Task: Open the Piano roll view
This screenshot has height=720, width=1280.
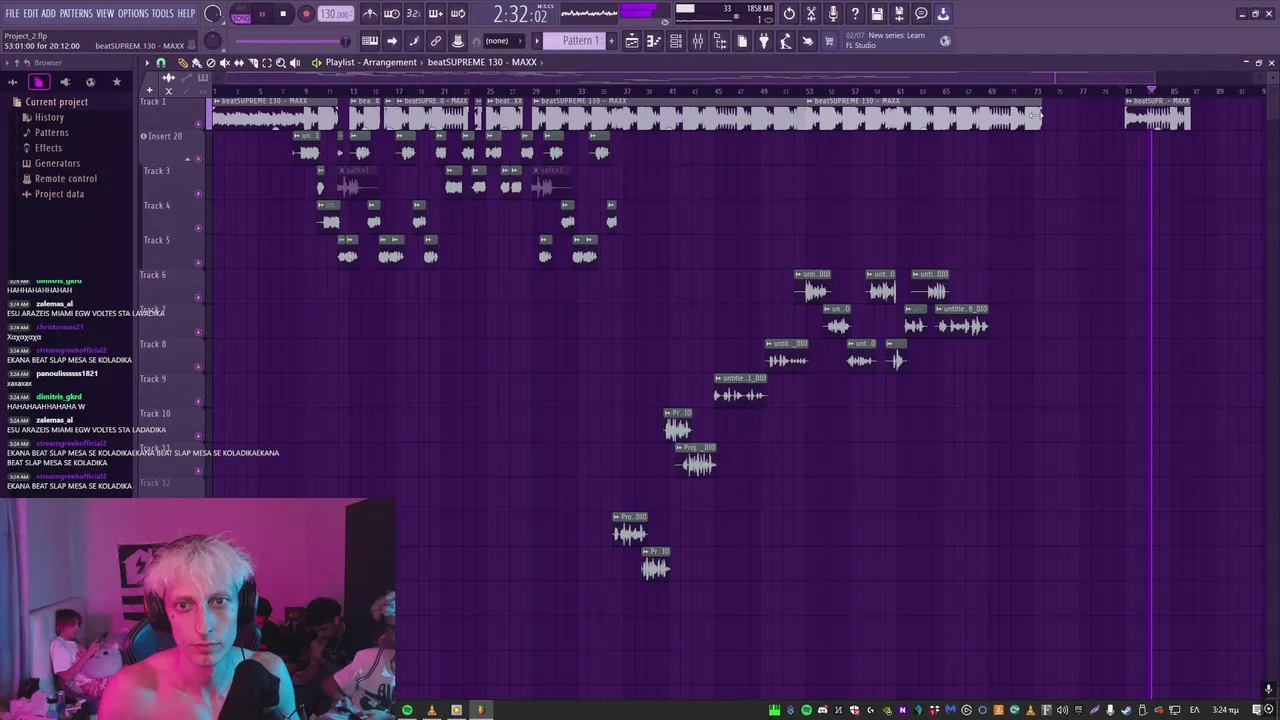Action: (653, 41)
